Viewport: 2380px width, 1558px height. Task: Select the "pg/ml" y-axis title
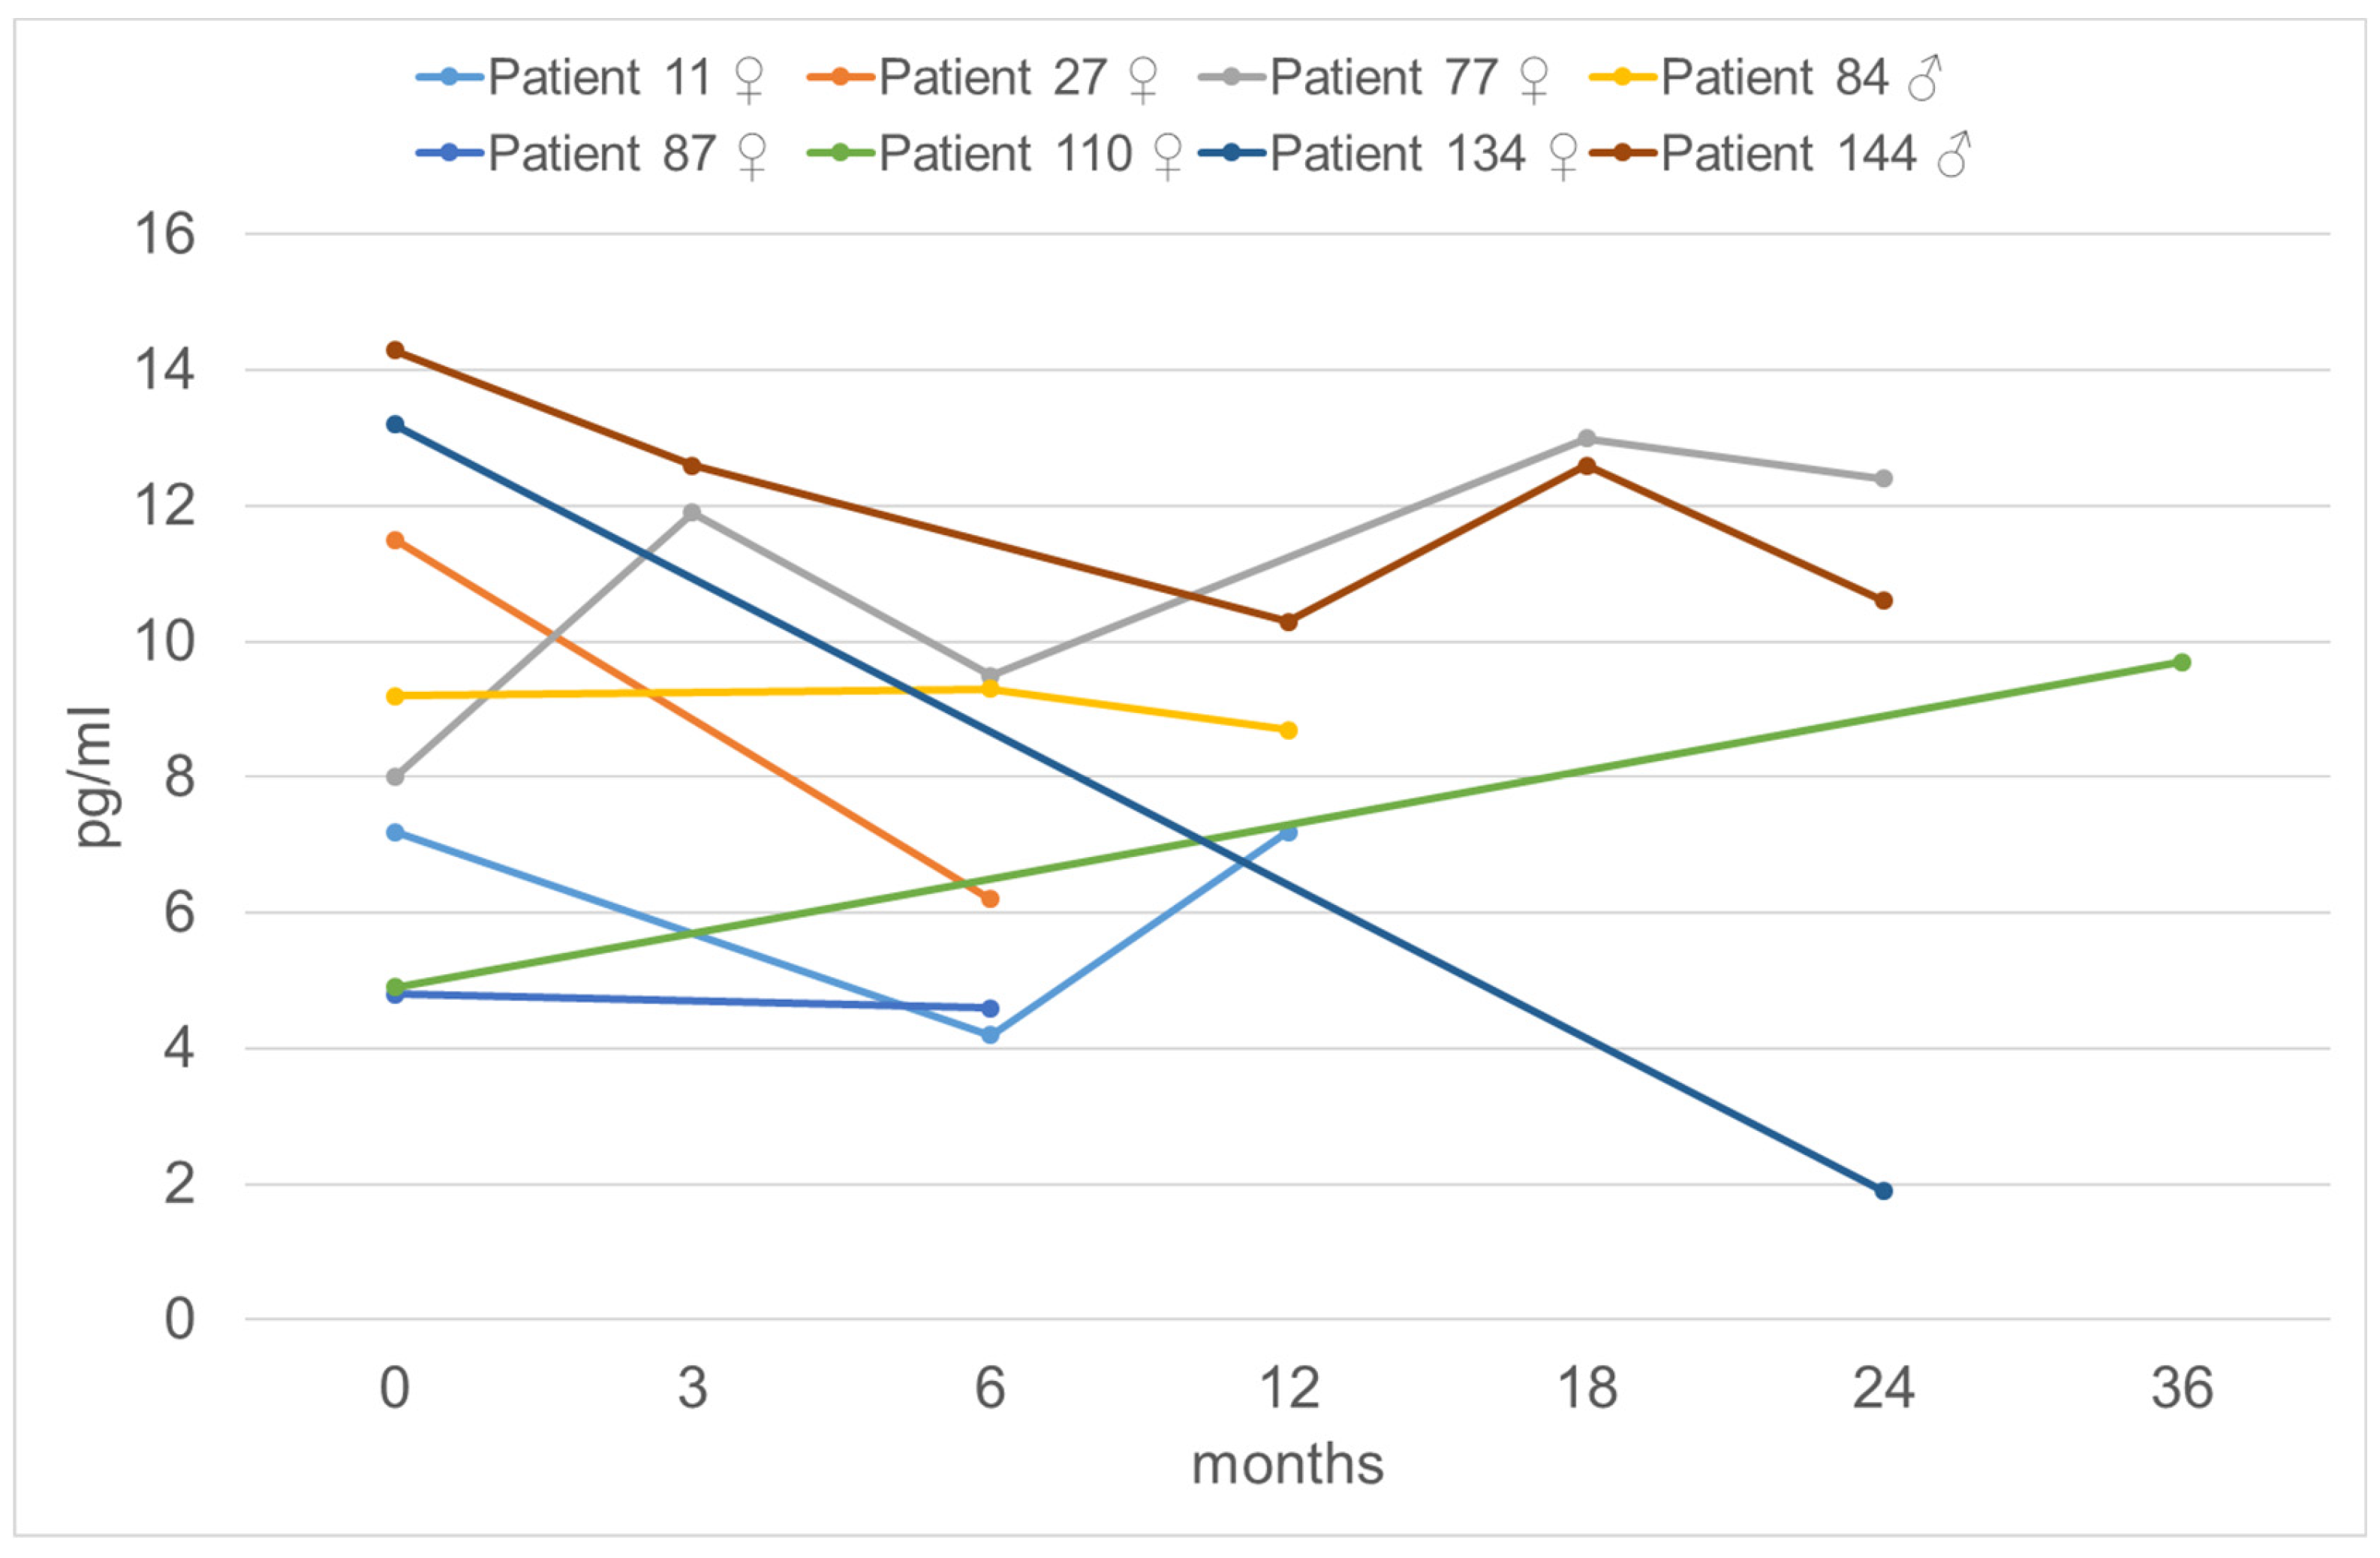(97, 776)
